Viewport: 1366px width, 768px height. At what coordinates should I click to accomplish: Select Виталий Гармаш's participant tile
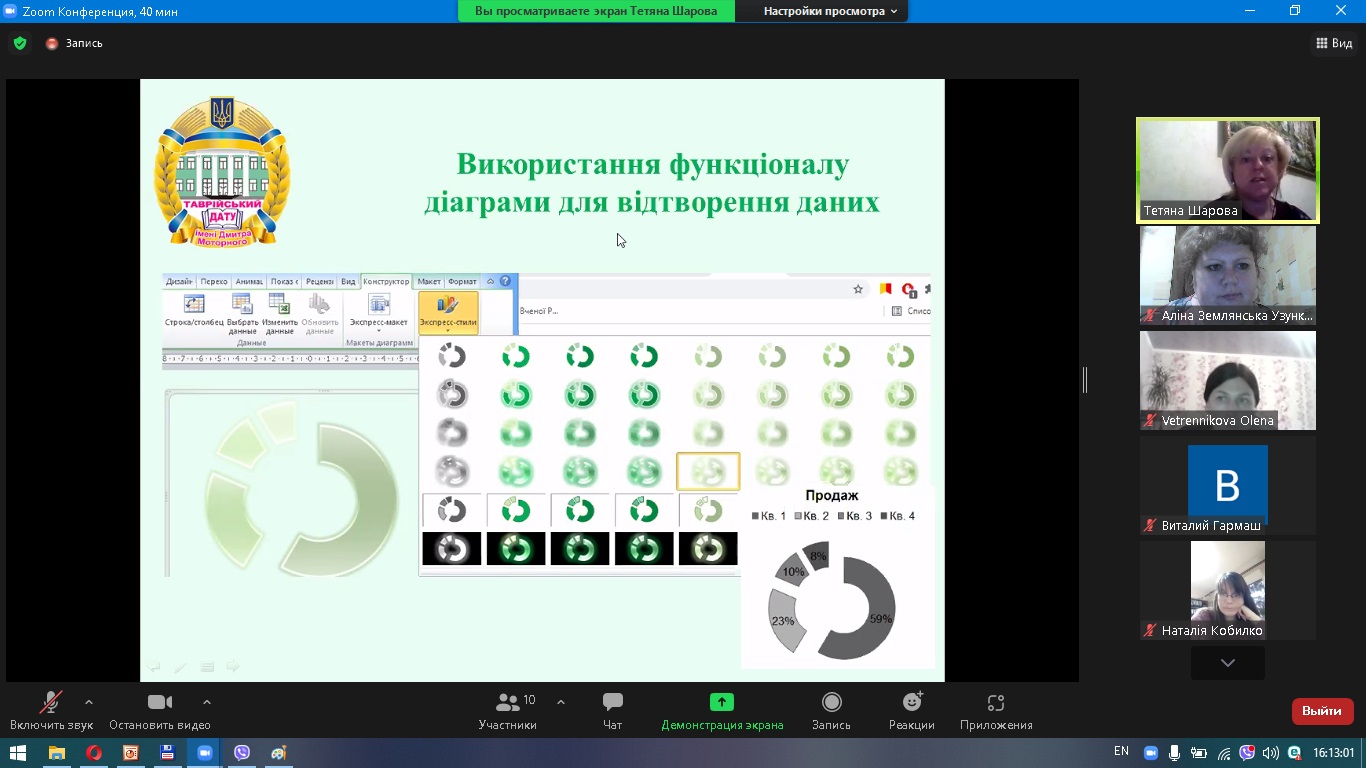(x=1228, y=487)
